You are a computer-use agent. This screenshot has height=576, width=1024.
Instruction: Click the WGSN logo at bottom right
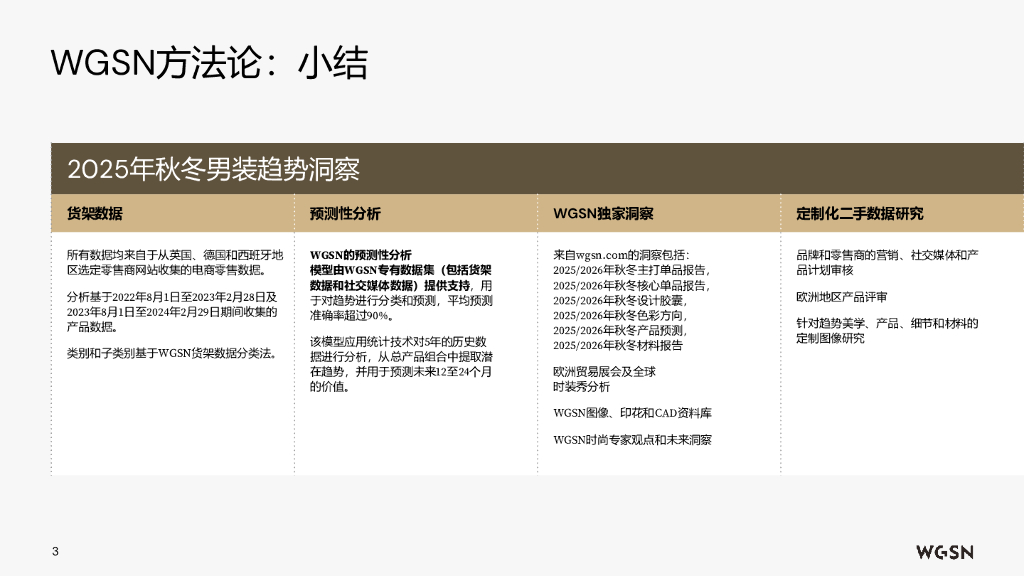[944, 552]
